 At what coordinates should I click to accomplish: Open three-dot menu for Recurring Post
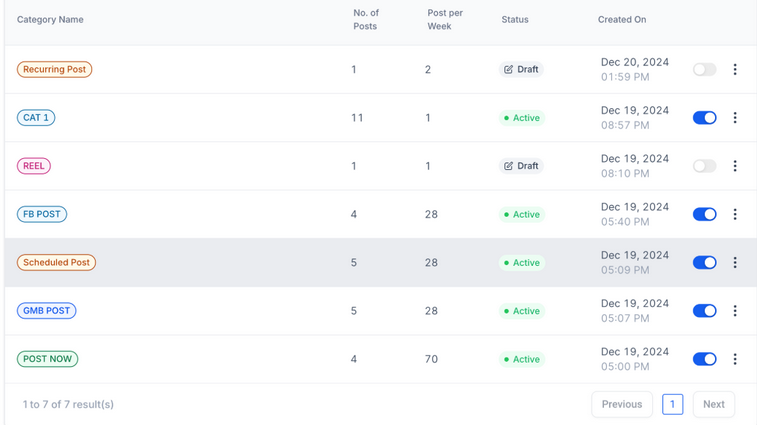tap(735, 70)
